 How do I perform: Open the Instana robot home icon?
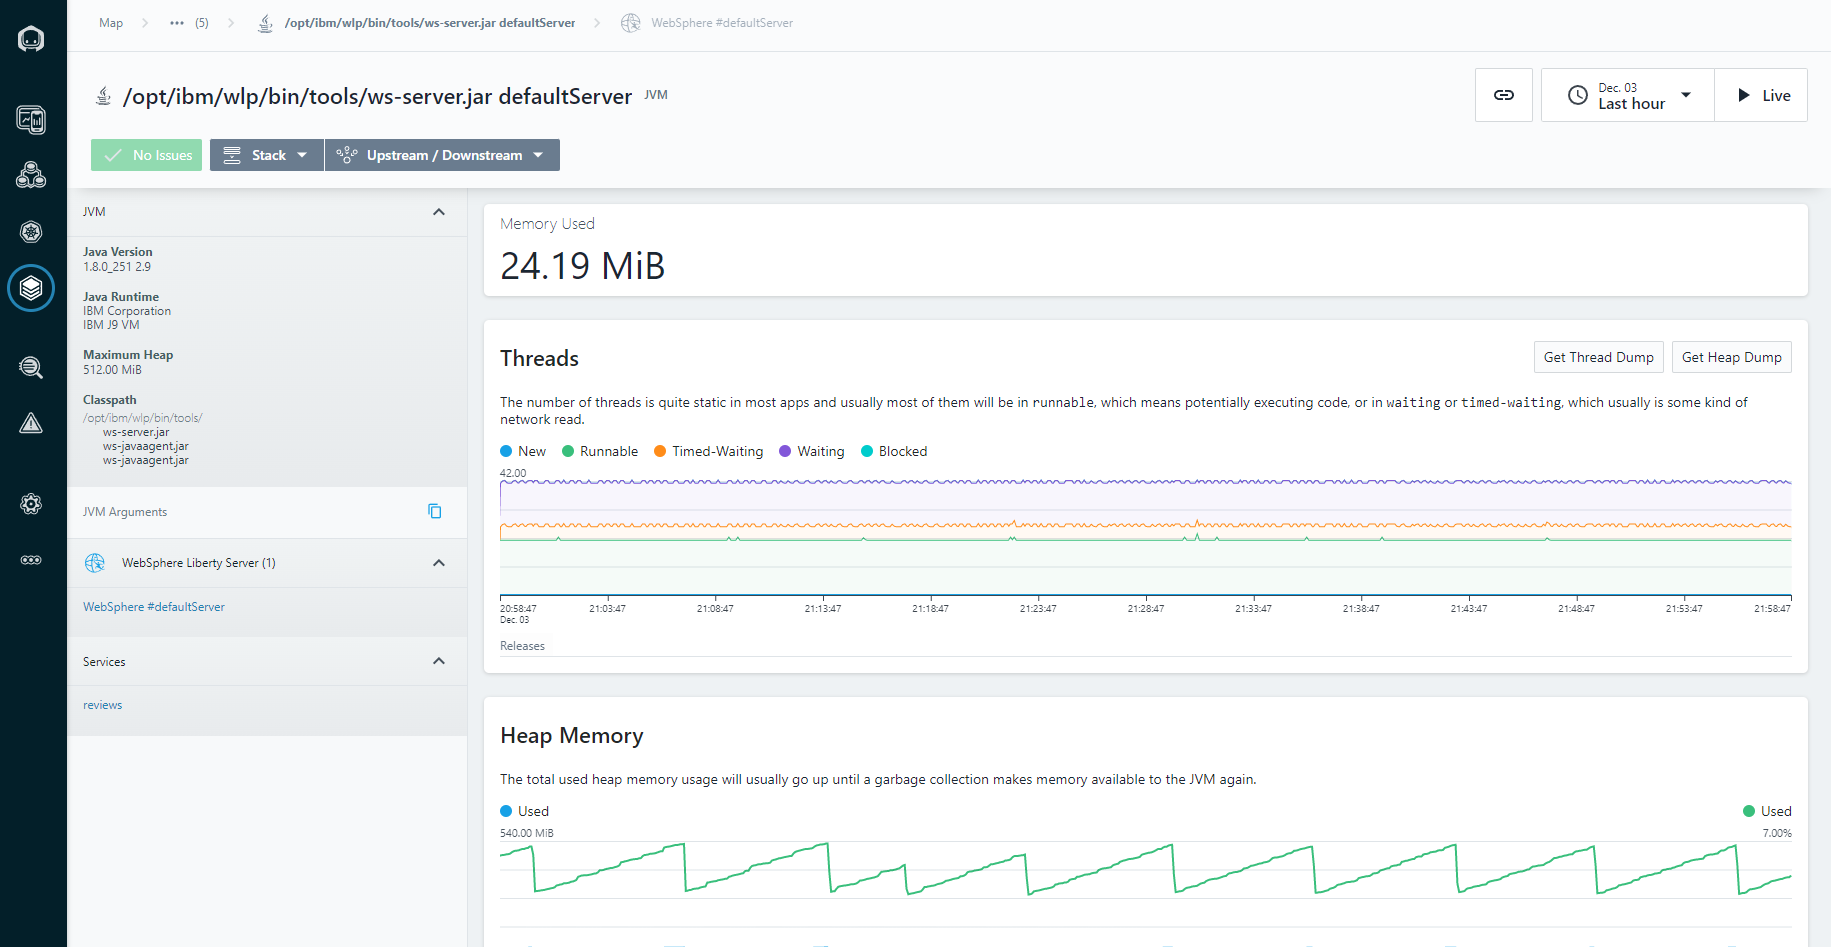31,39
